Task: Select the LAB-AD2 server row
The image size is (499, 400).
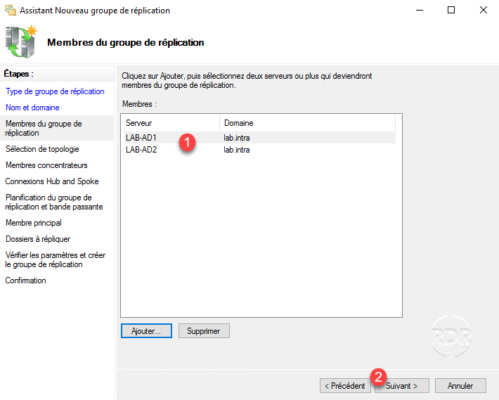Action: 259,150
